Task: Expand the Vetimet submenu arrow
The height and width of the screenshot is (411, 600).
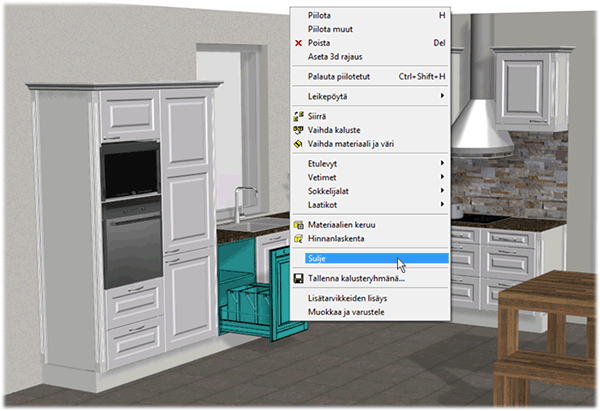Action: point(442,177)
